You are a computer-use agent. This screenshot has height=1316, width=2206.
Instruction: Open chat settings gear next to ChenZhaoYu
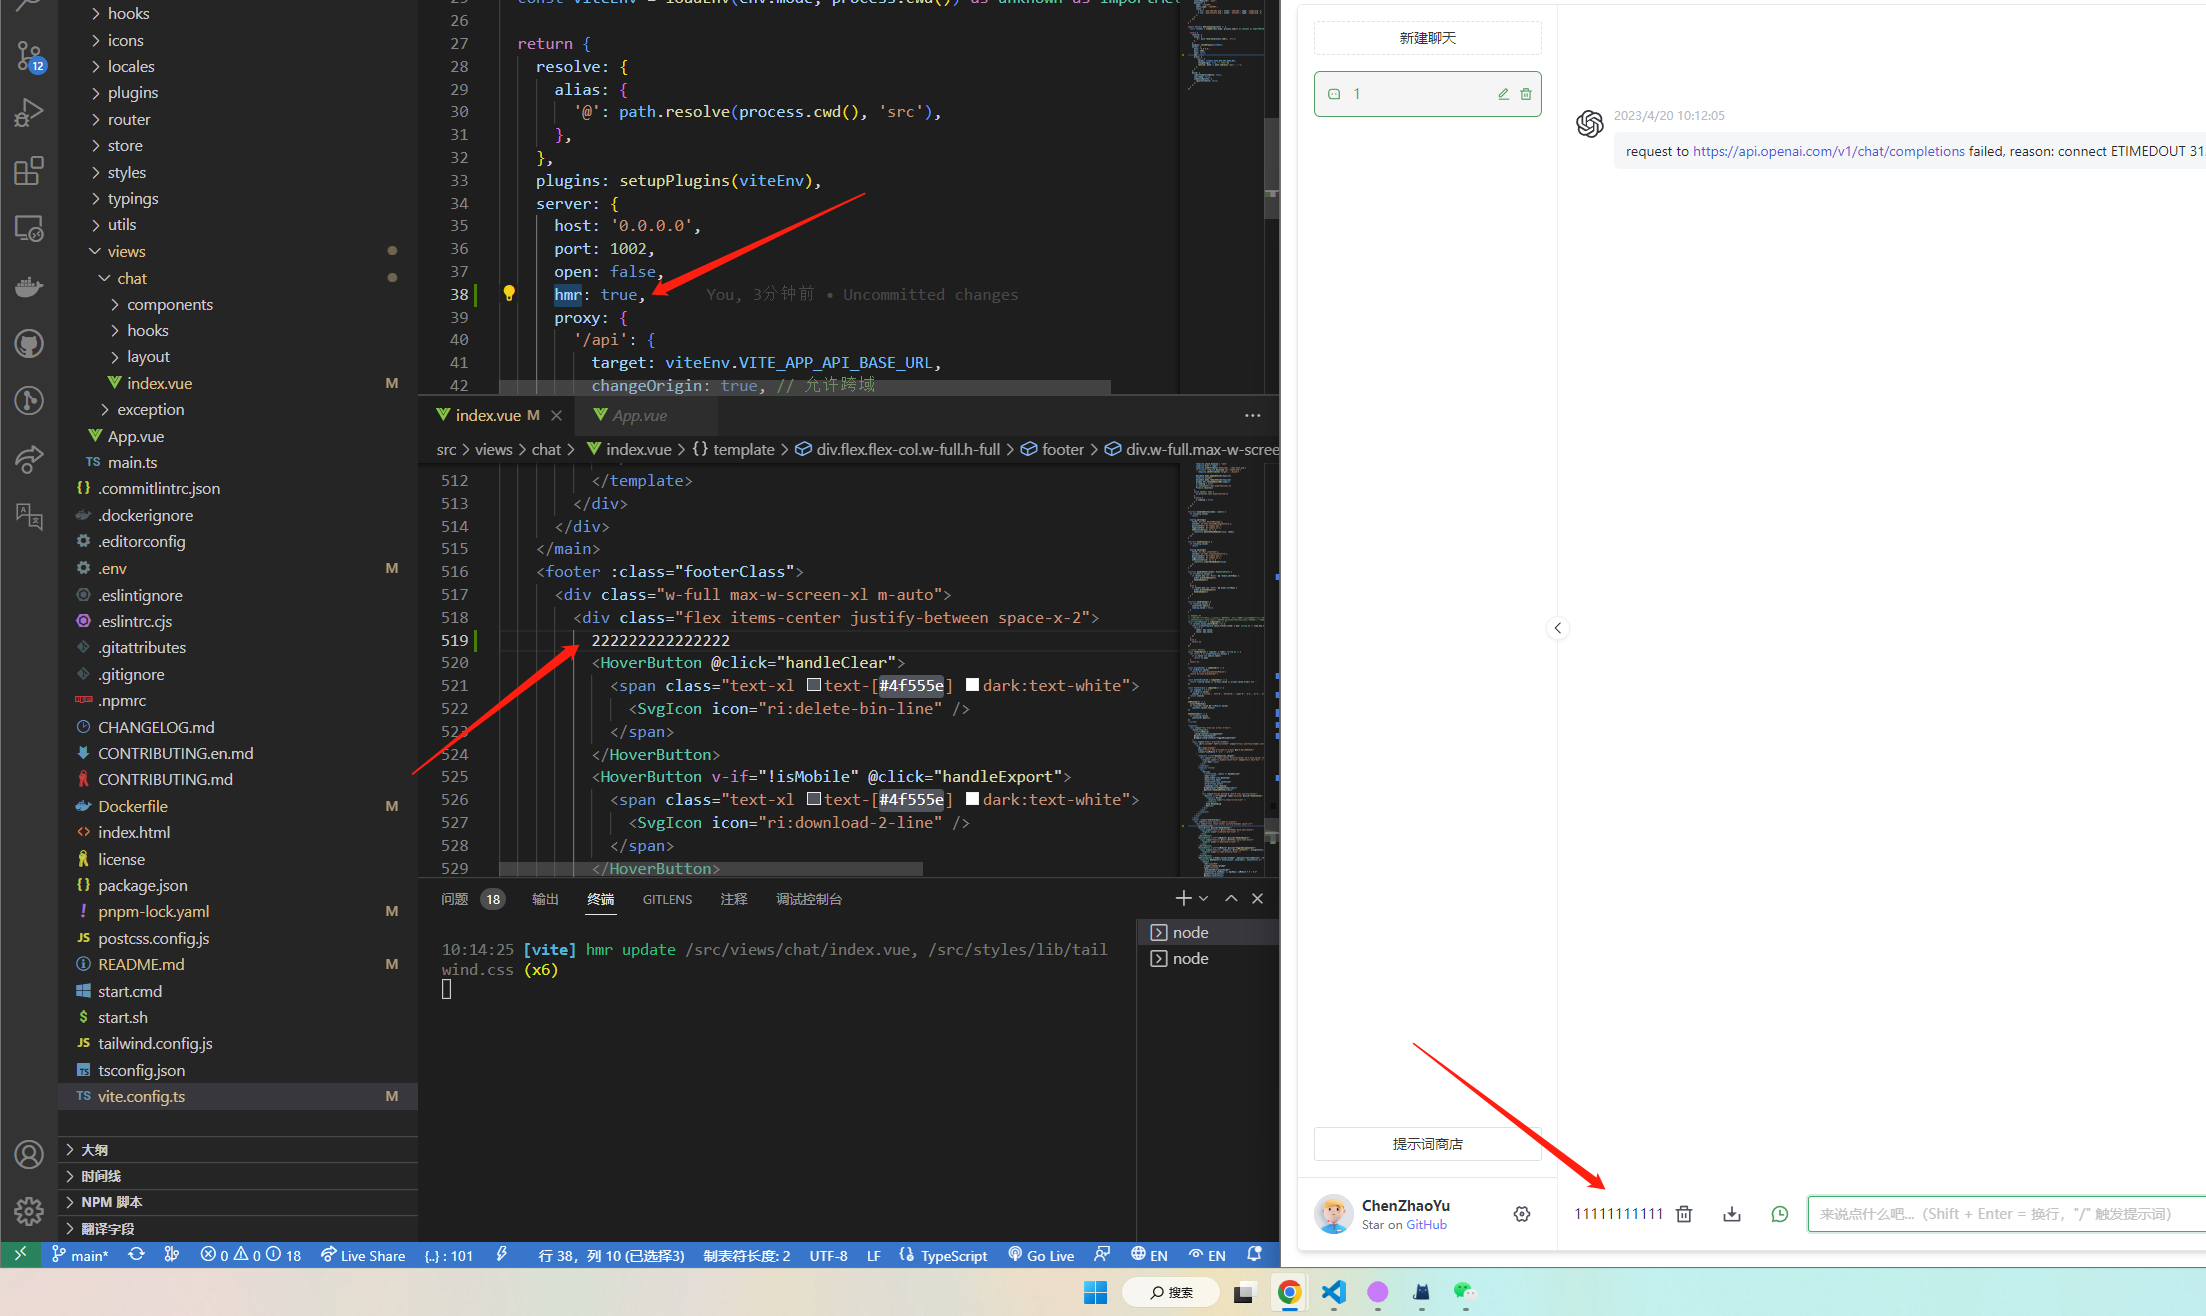coord(1522,1214)
